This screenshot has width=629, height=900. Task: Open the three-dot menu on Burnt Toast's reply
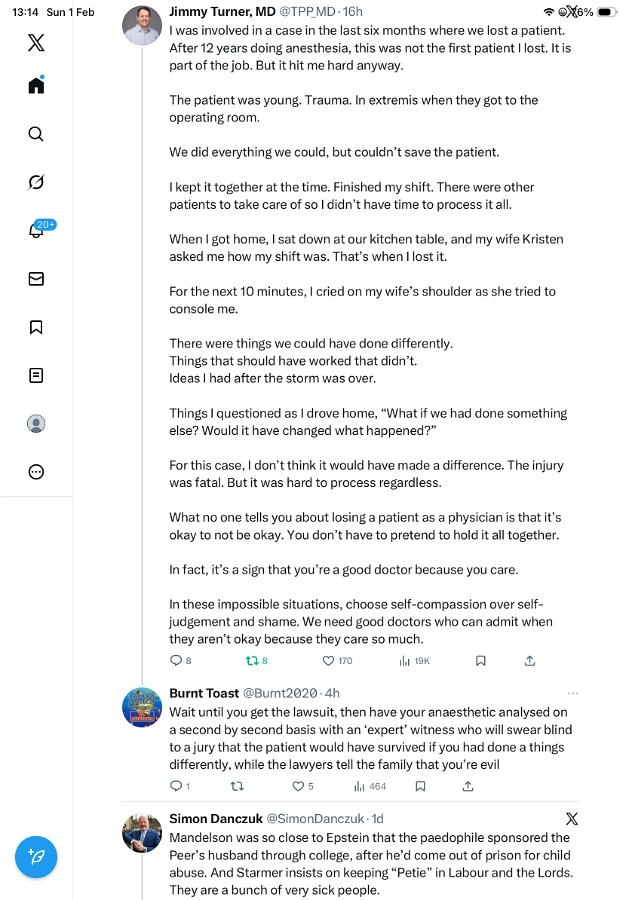coord(572,693)
